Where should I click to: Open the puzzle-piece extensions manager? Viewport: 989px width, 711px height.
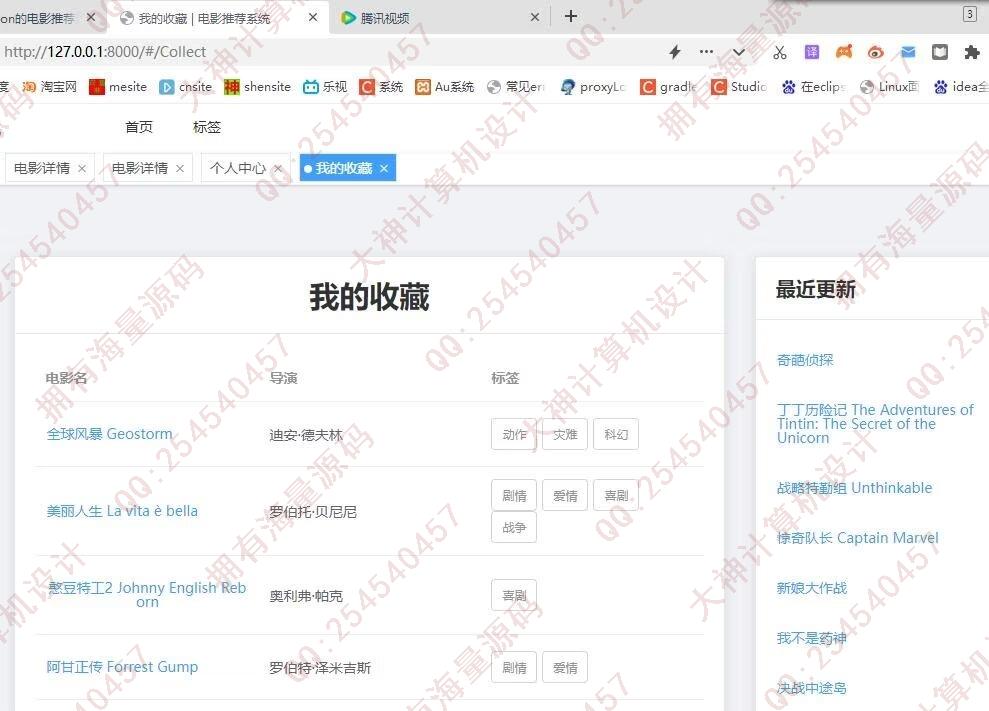coord(972,52)
